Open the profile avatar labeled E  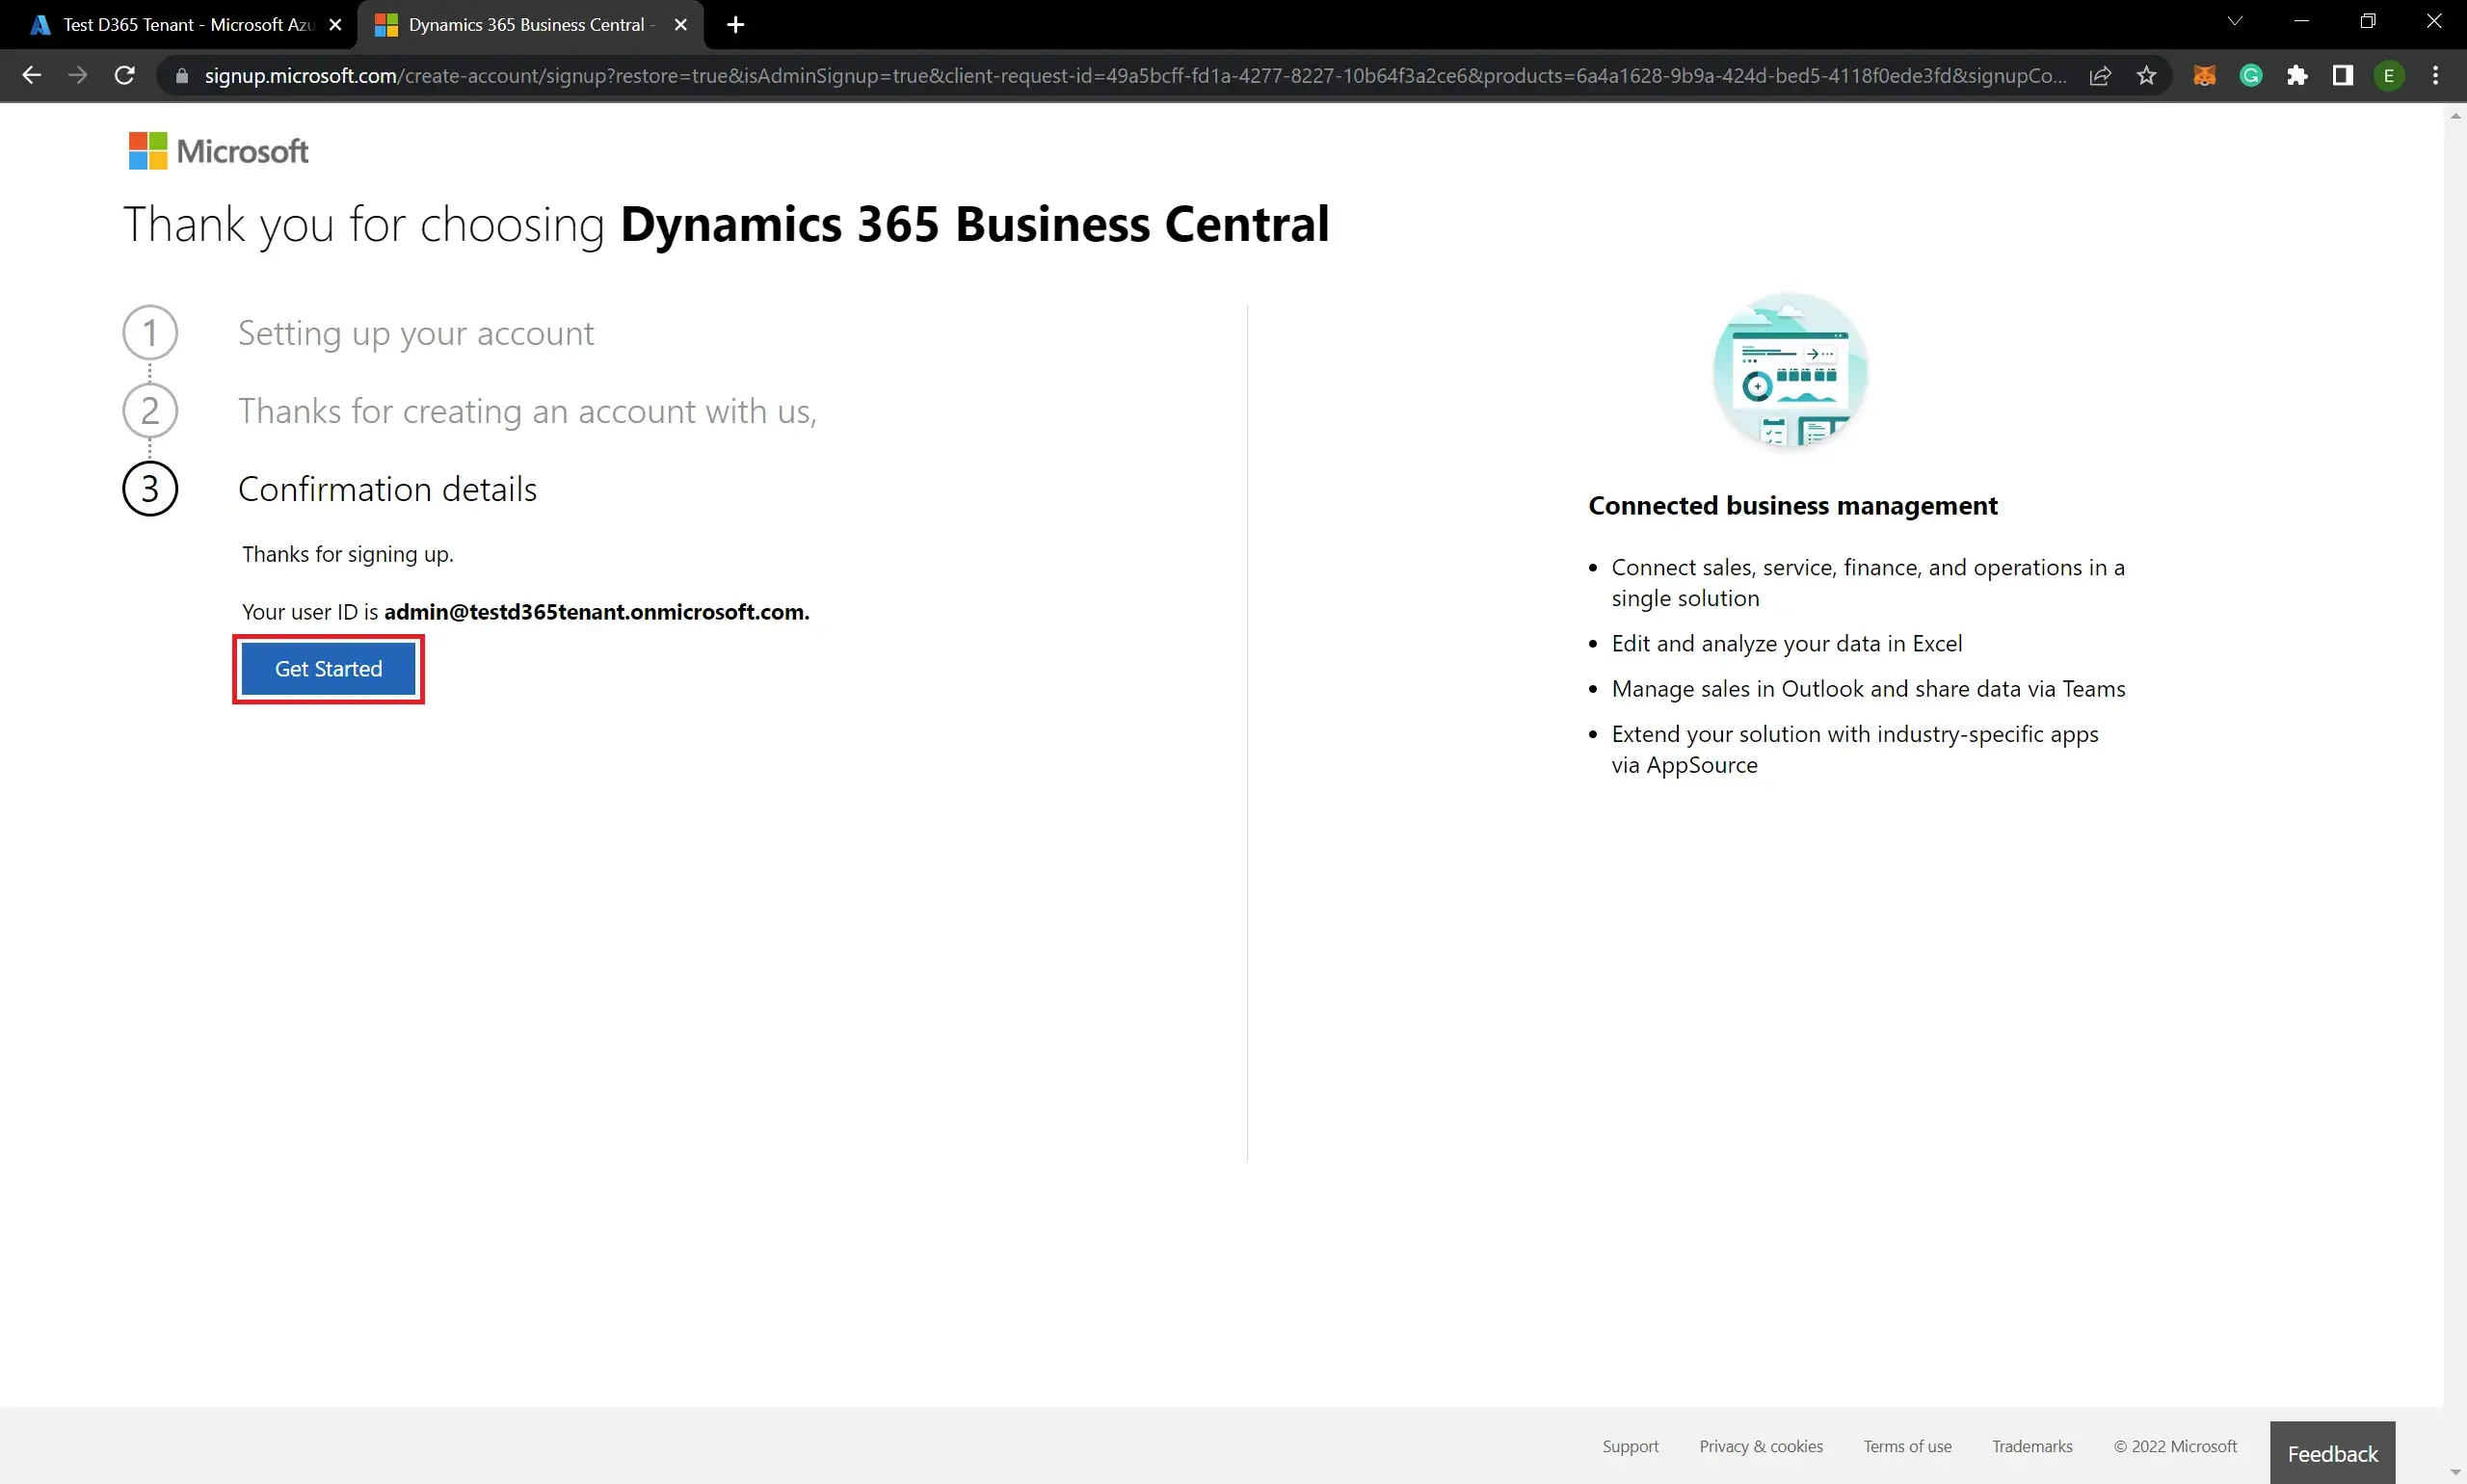tap(2389, 76)
